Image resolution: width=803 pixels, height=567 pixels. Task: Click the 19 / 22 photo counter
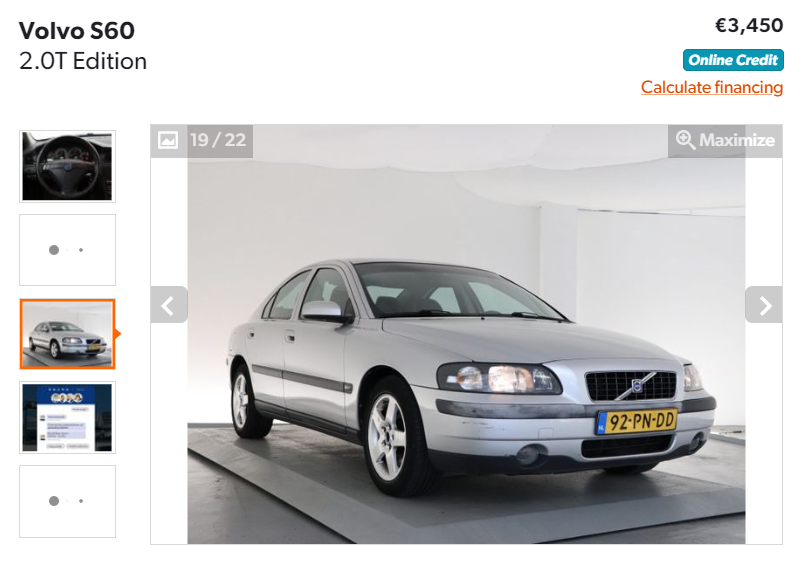[x=218, y=140]
